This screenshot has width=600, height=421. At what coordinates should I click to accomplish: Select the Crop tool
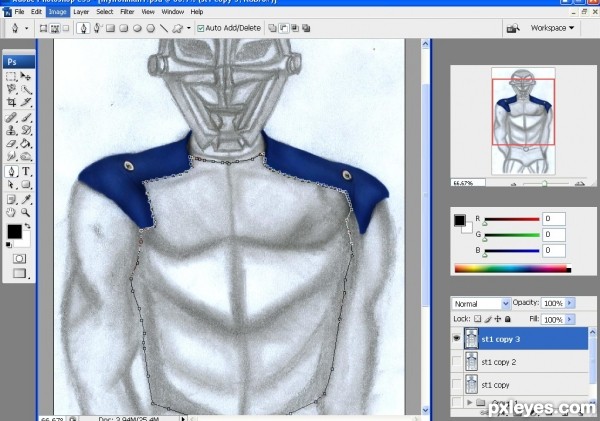tap(11, 102)
